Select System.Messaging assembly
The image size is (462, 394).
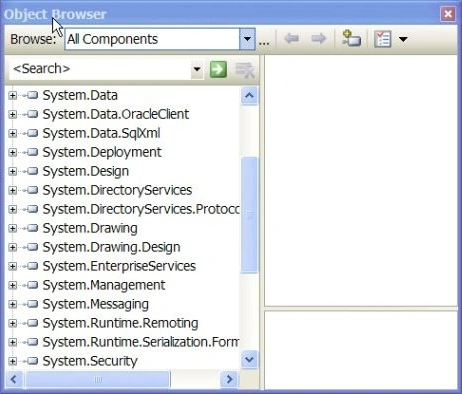[x=96, y=305]
